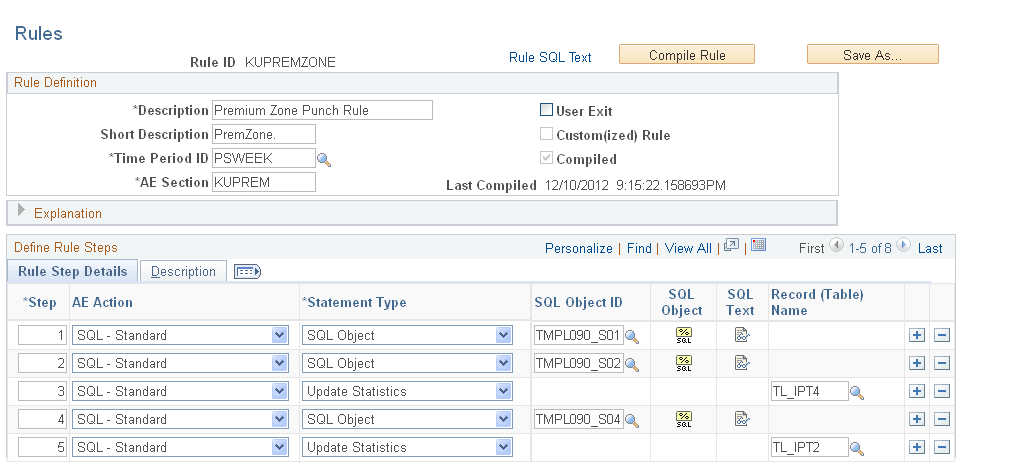Show next rows arrow in grid
The height and width of the screenshot is (471, 1011).
click(903, 245)
